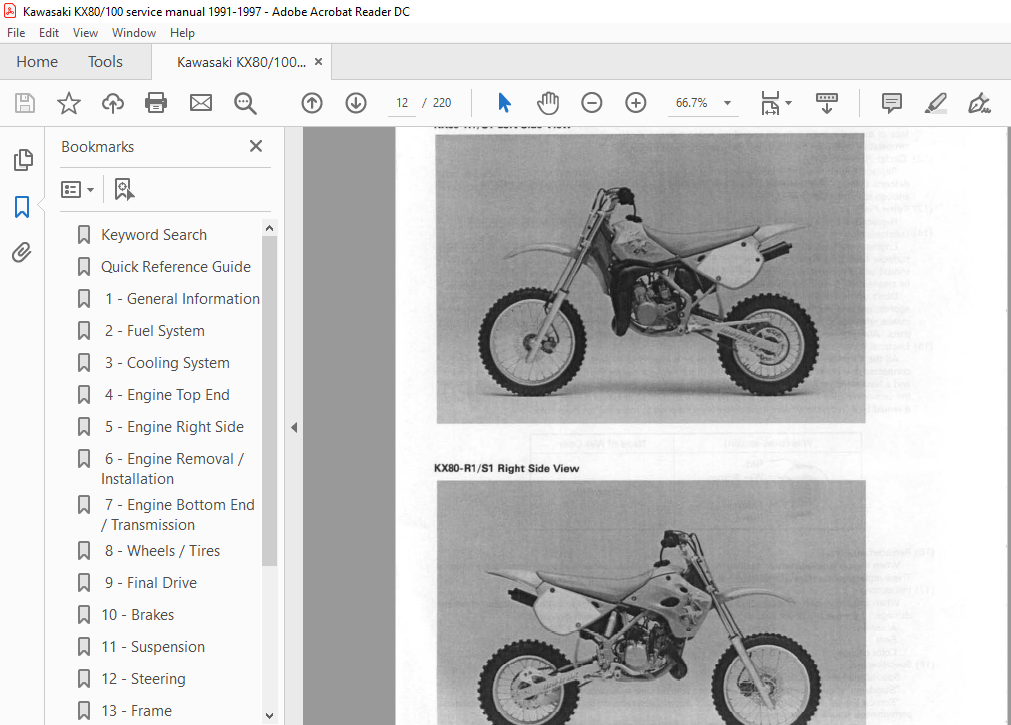1011x725 pixels.
Task: Jump to 8 - Wheels / Tires bookmark
Action: point(162,551)
